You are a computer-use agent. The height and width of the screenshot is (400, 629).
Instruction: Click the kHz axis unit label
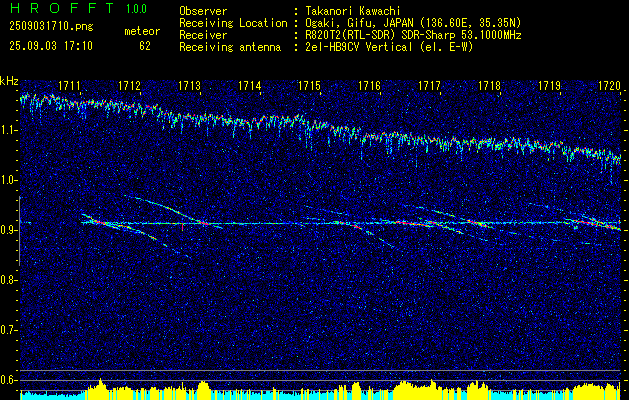click(x=9, y=81)
